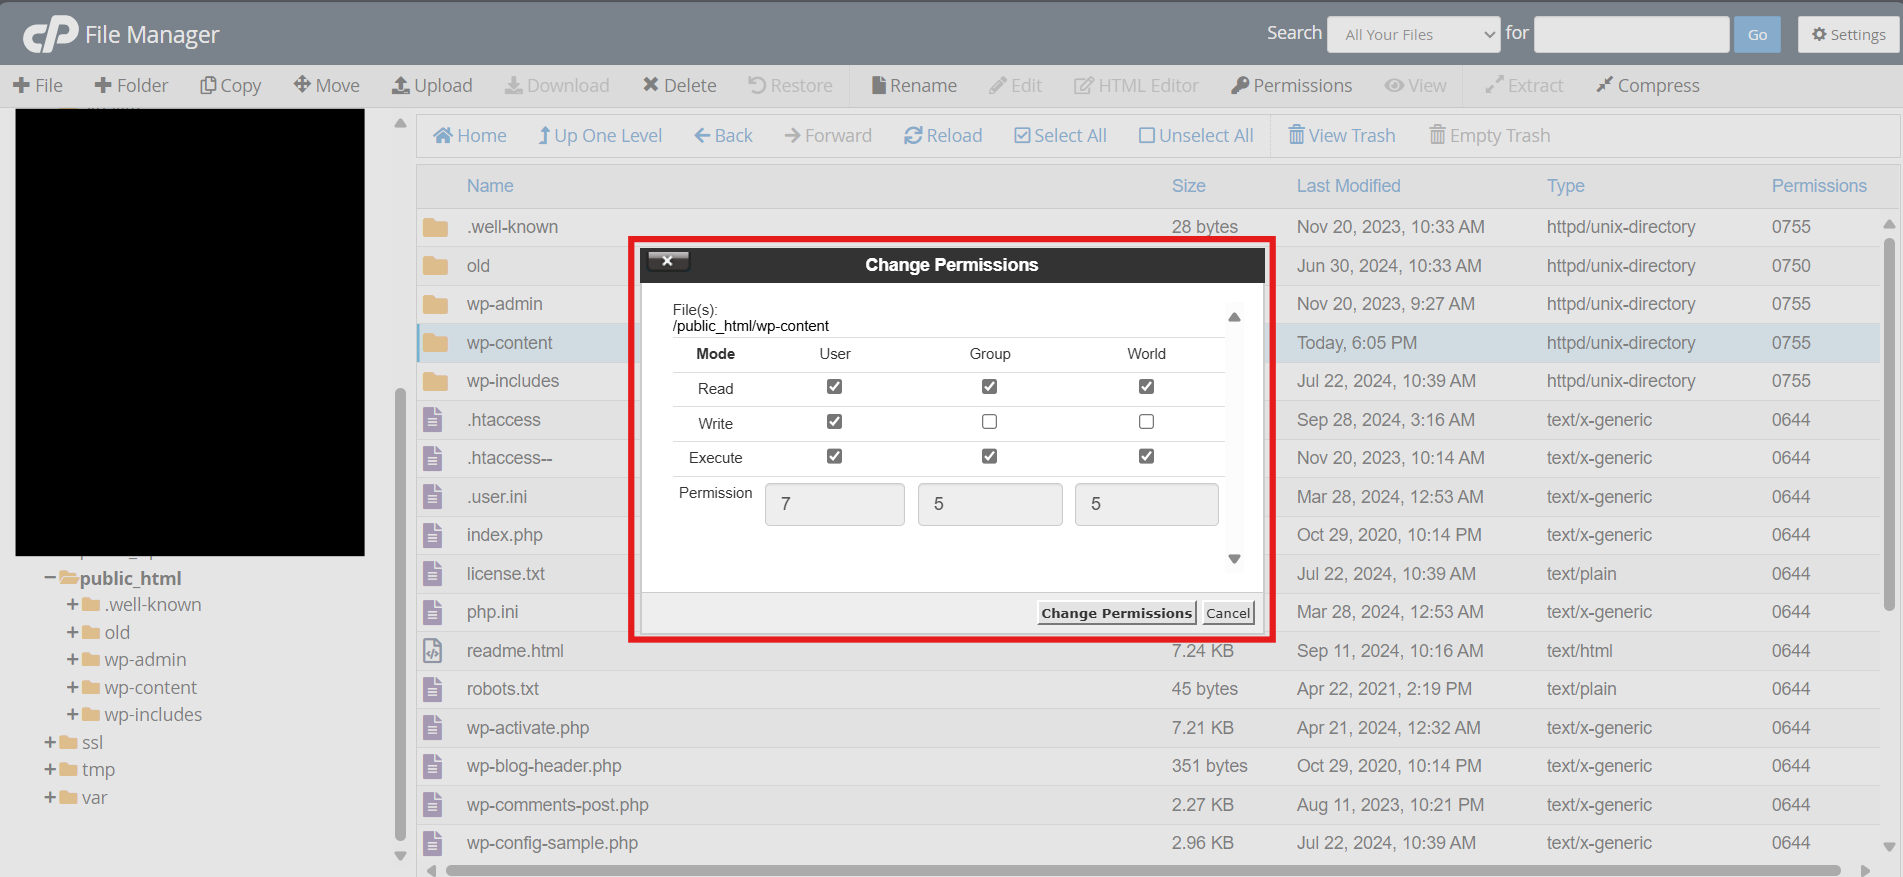Open View Trash

[x=1341, y=136]
